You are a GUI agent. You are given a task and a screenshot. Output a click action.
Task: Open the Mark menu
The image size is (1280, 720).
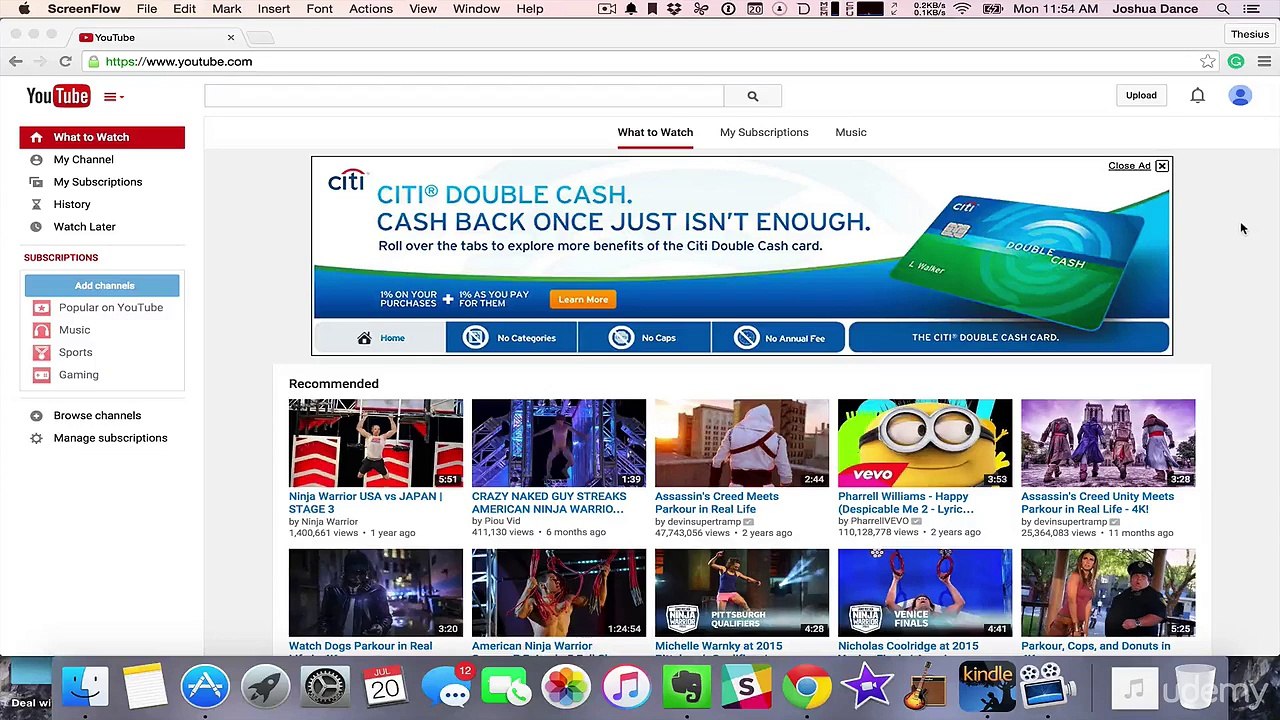click(227, 9)
